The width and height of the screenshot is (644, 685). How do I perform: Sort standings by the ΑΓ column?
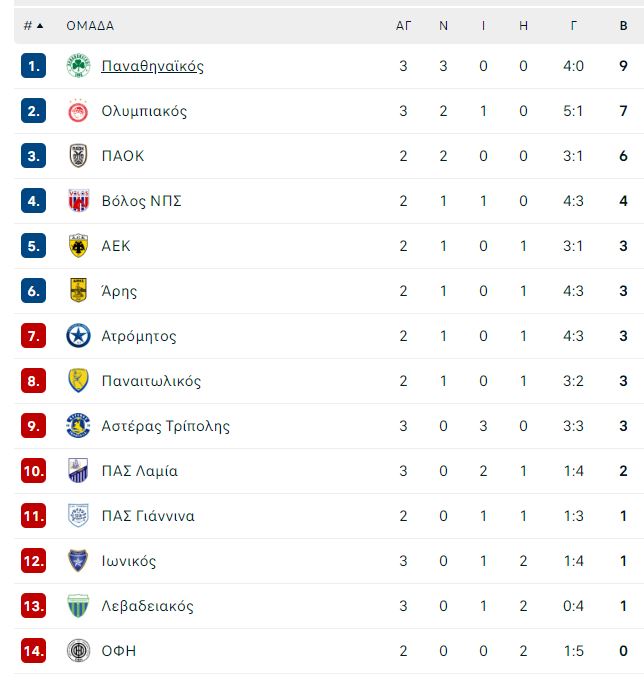point(403,26)
